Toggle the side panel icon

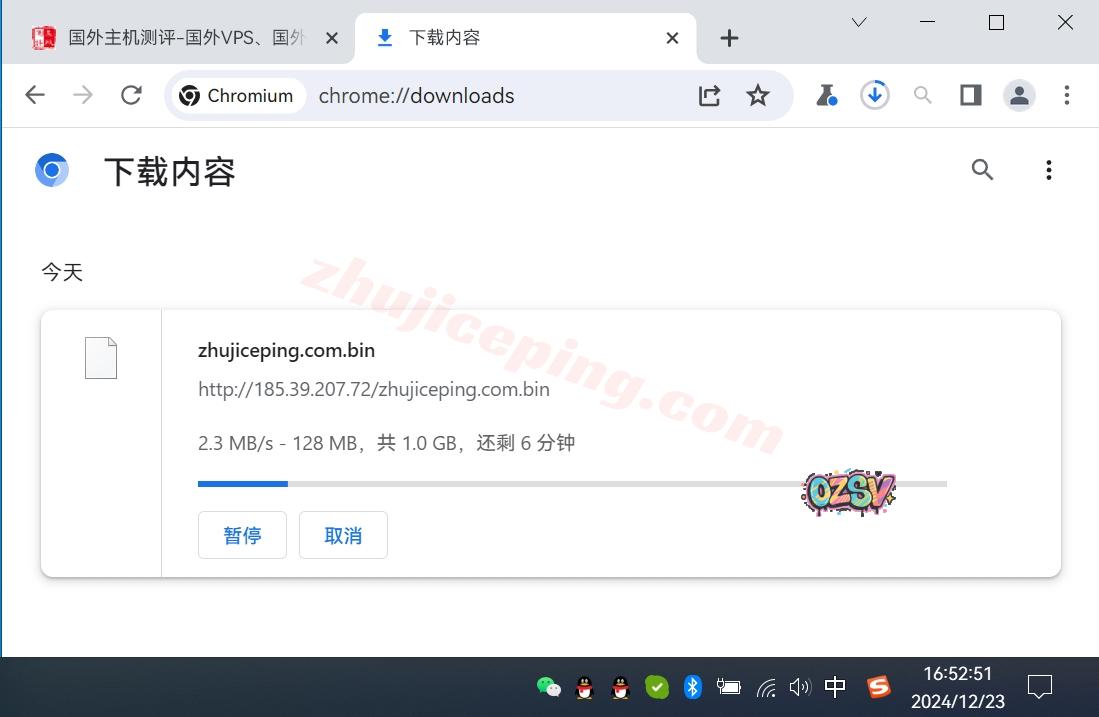(x=970, y=95)
